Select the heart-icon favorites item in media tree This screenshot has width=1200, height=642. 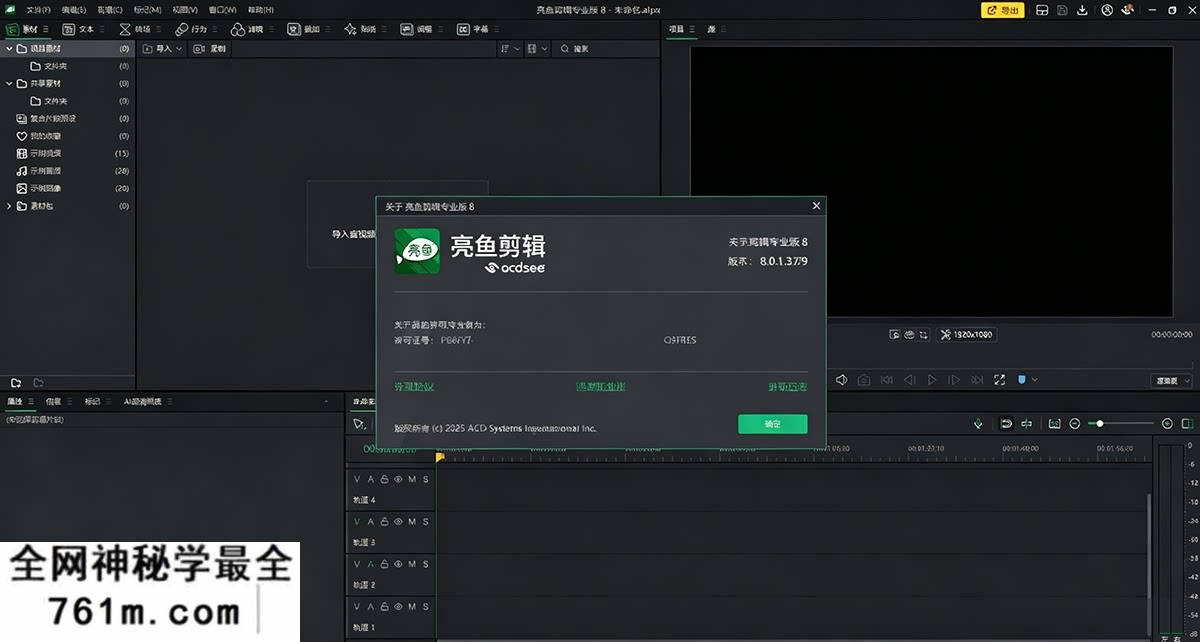coord(68,136)
